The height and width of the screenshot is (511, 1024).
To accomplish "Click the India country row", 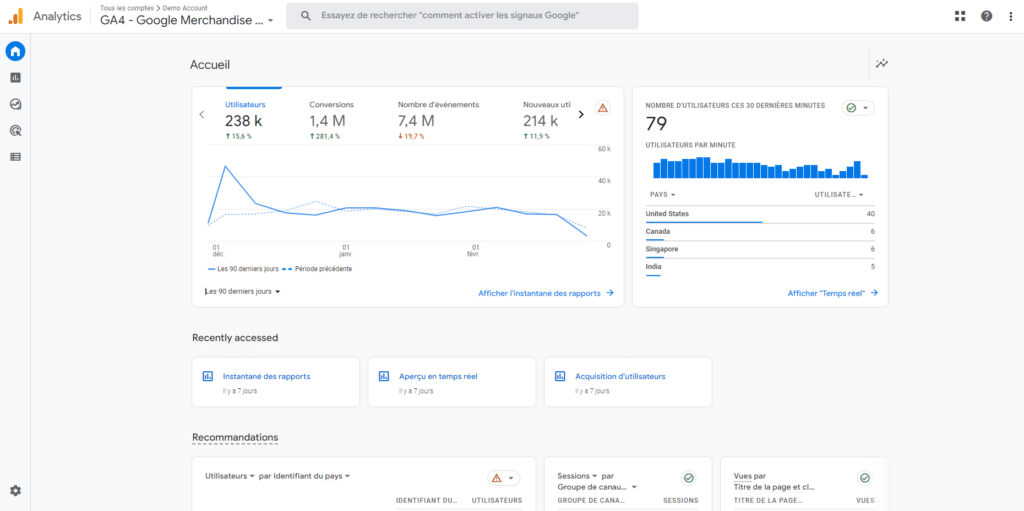I will 760,267.
